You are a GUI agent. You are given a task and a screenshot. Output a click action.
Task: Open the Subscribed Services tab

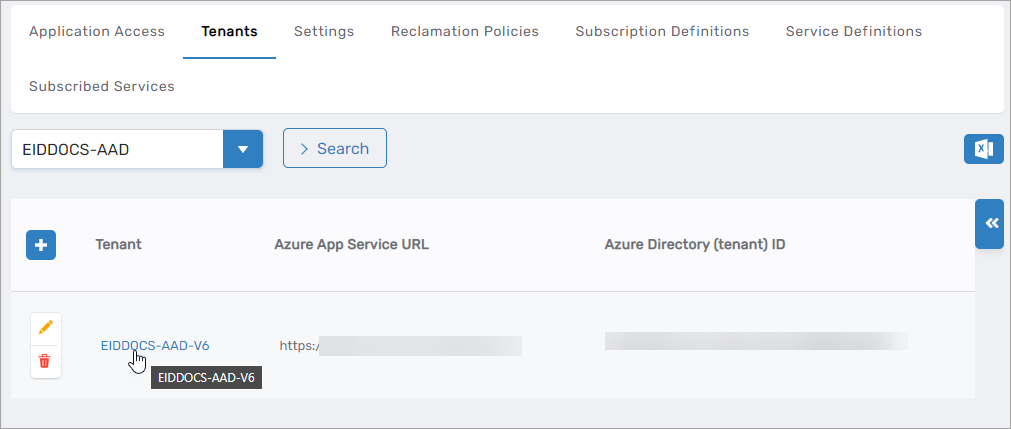click(102, 86)
